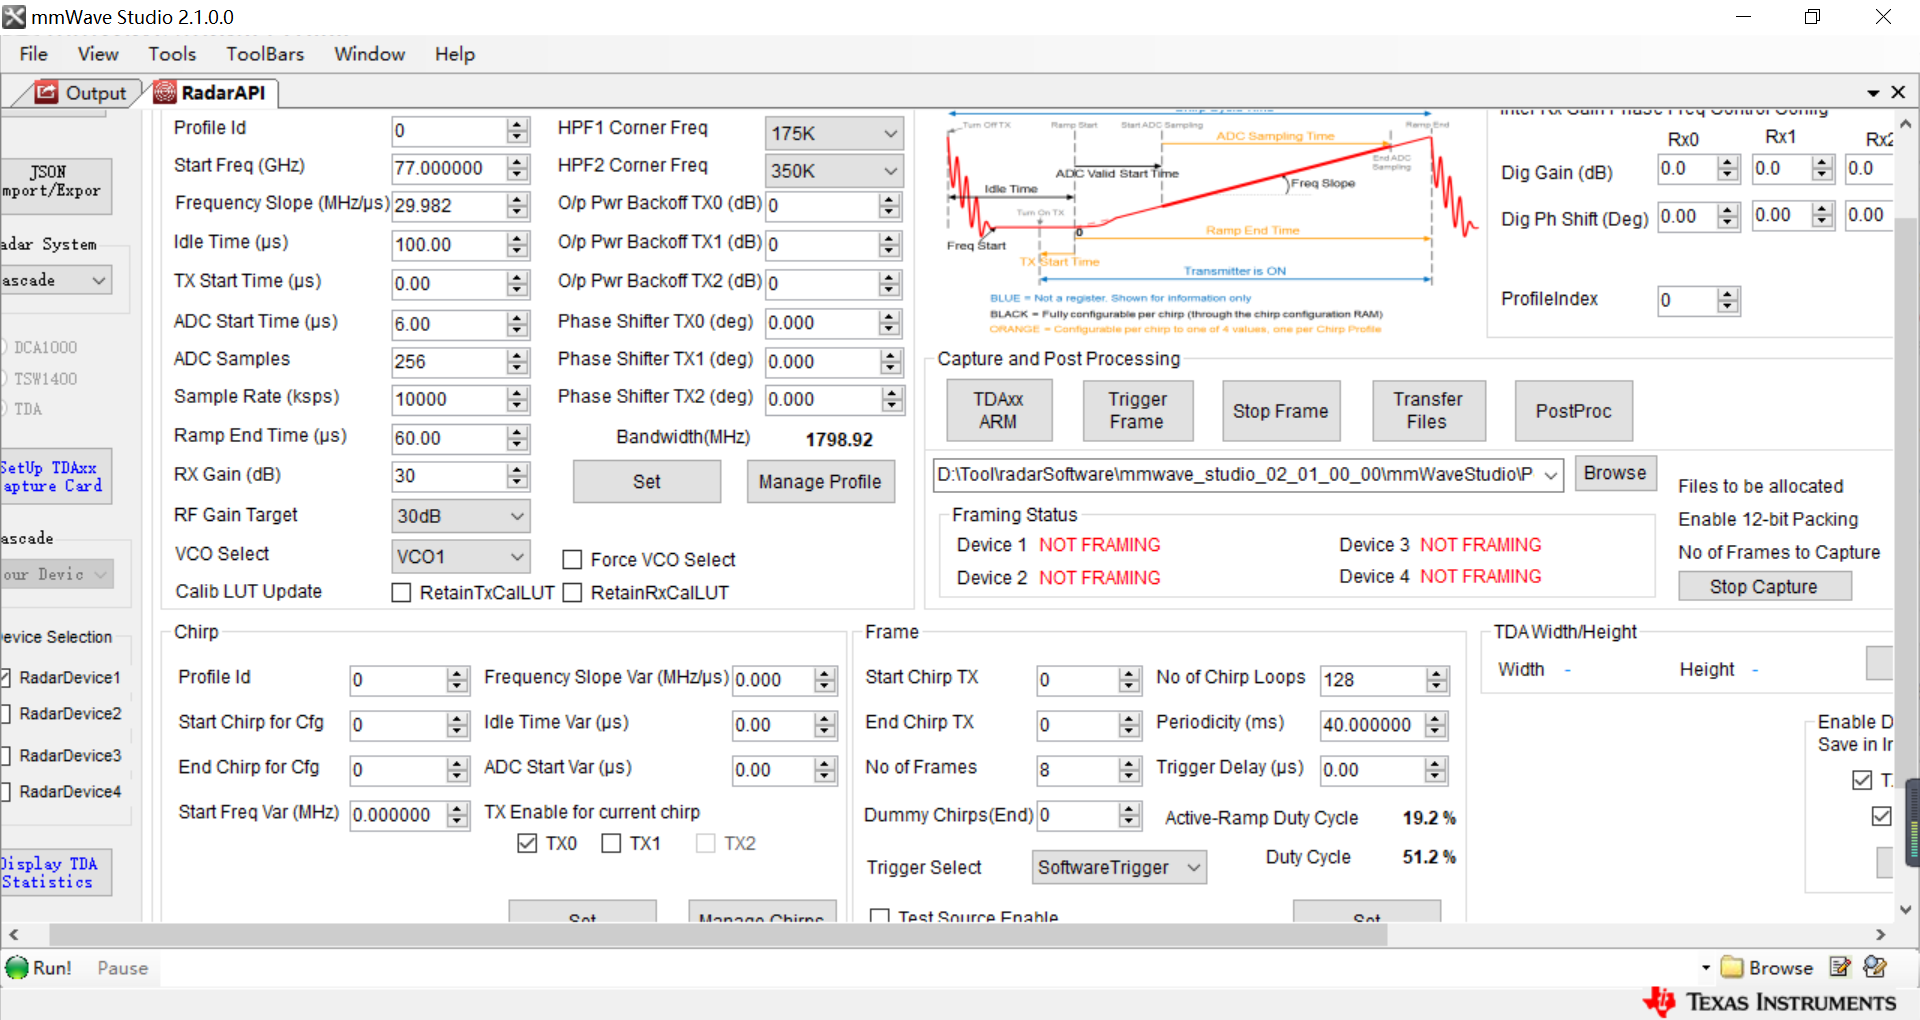Viewport: 1920px width, 1020px height.
Task: Click the horizontal scrollbar at the bottom
Action: click(x=718, y=935)
